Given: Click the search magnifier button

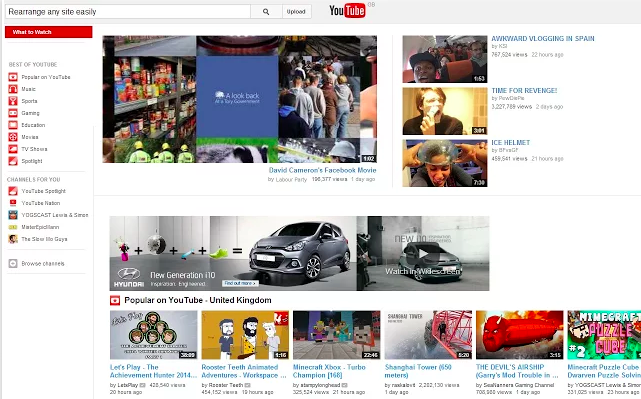Looking at the screenshot, I should tap(266, 11).
